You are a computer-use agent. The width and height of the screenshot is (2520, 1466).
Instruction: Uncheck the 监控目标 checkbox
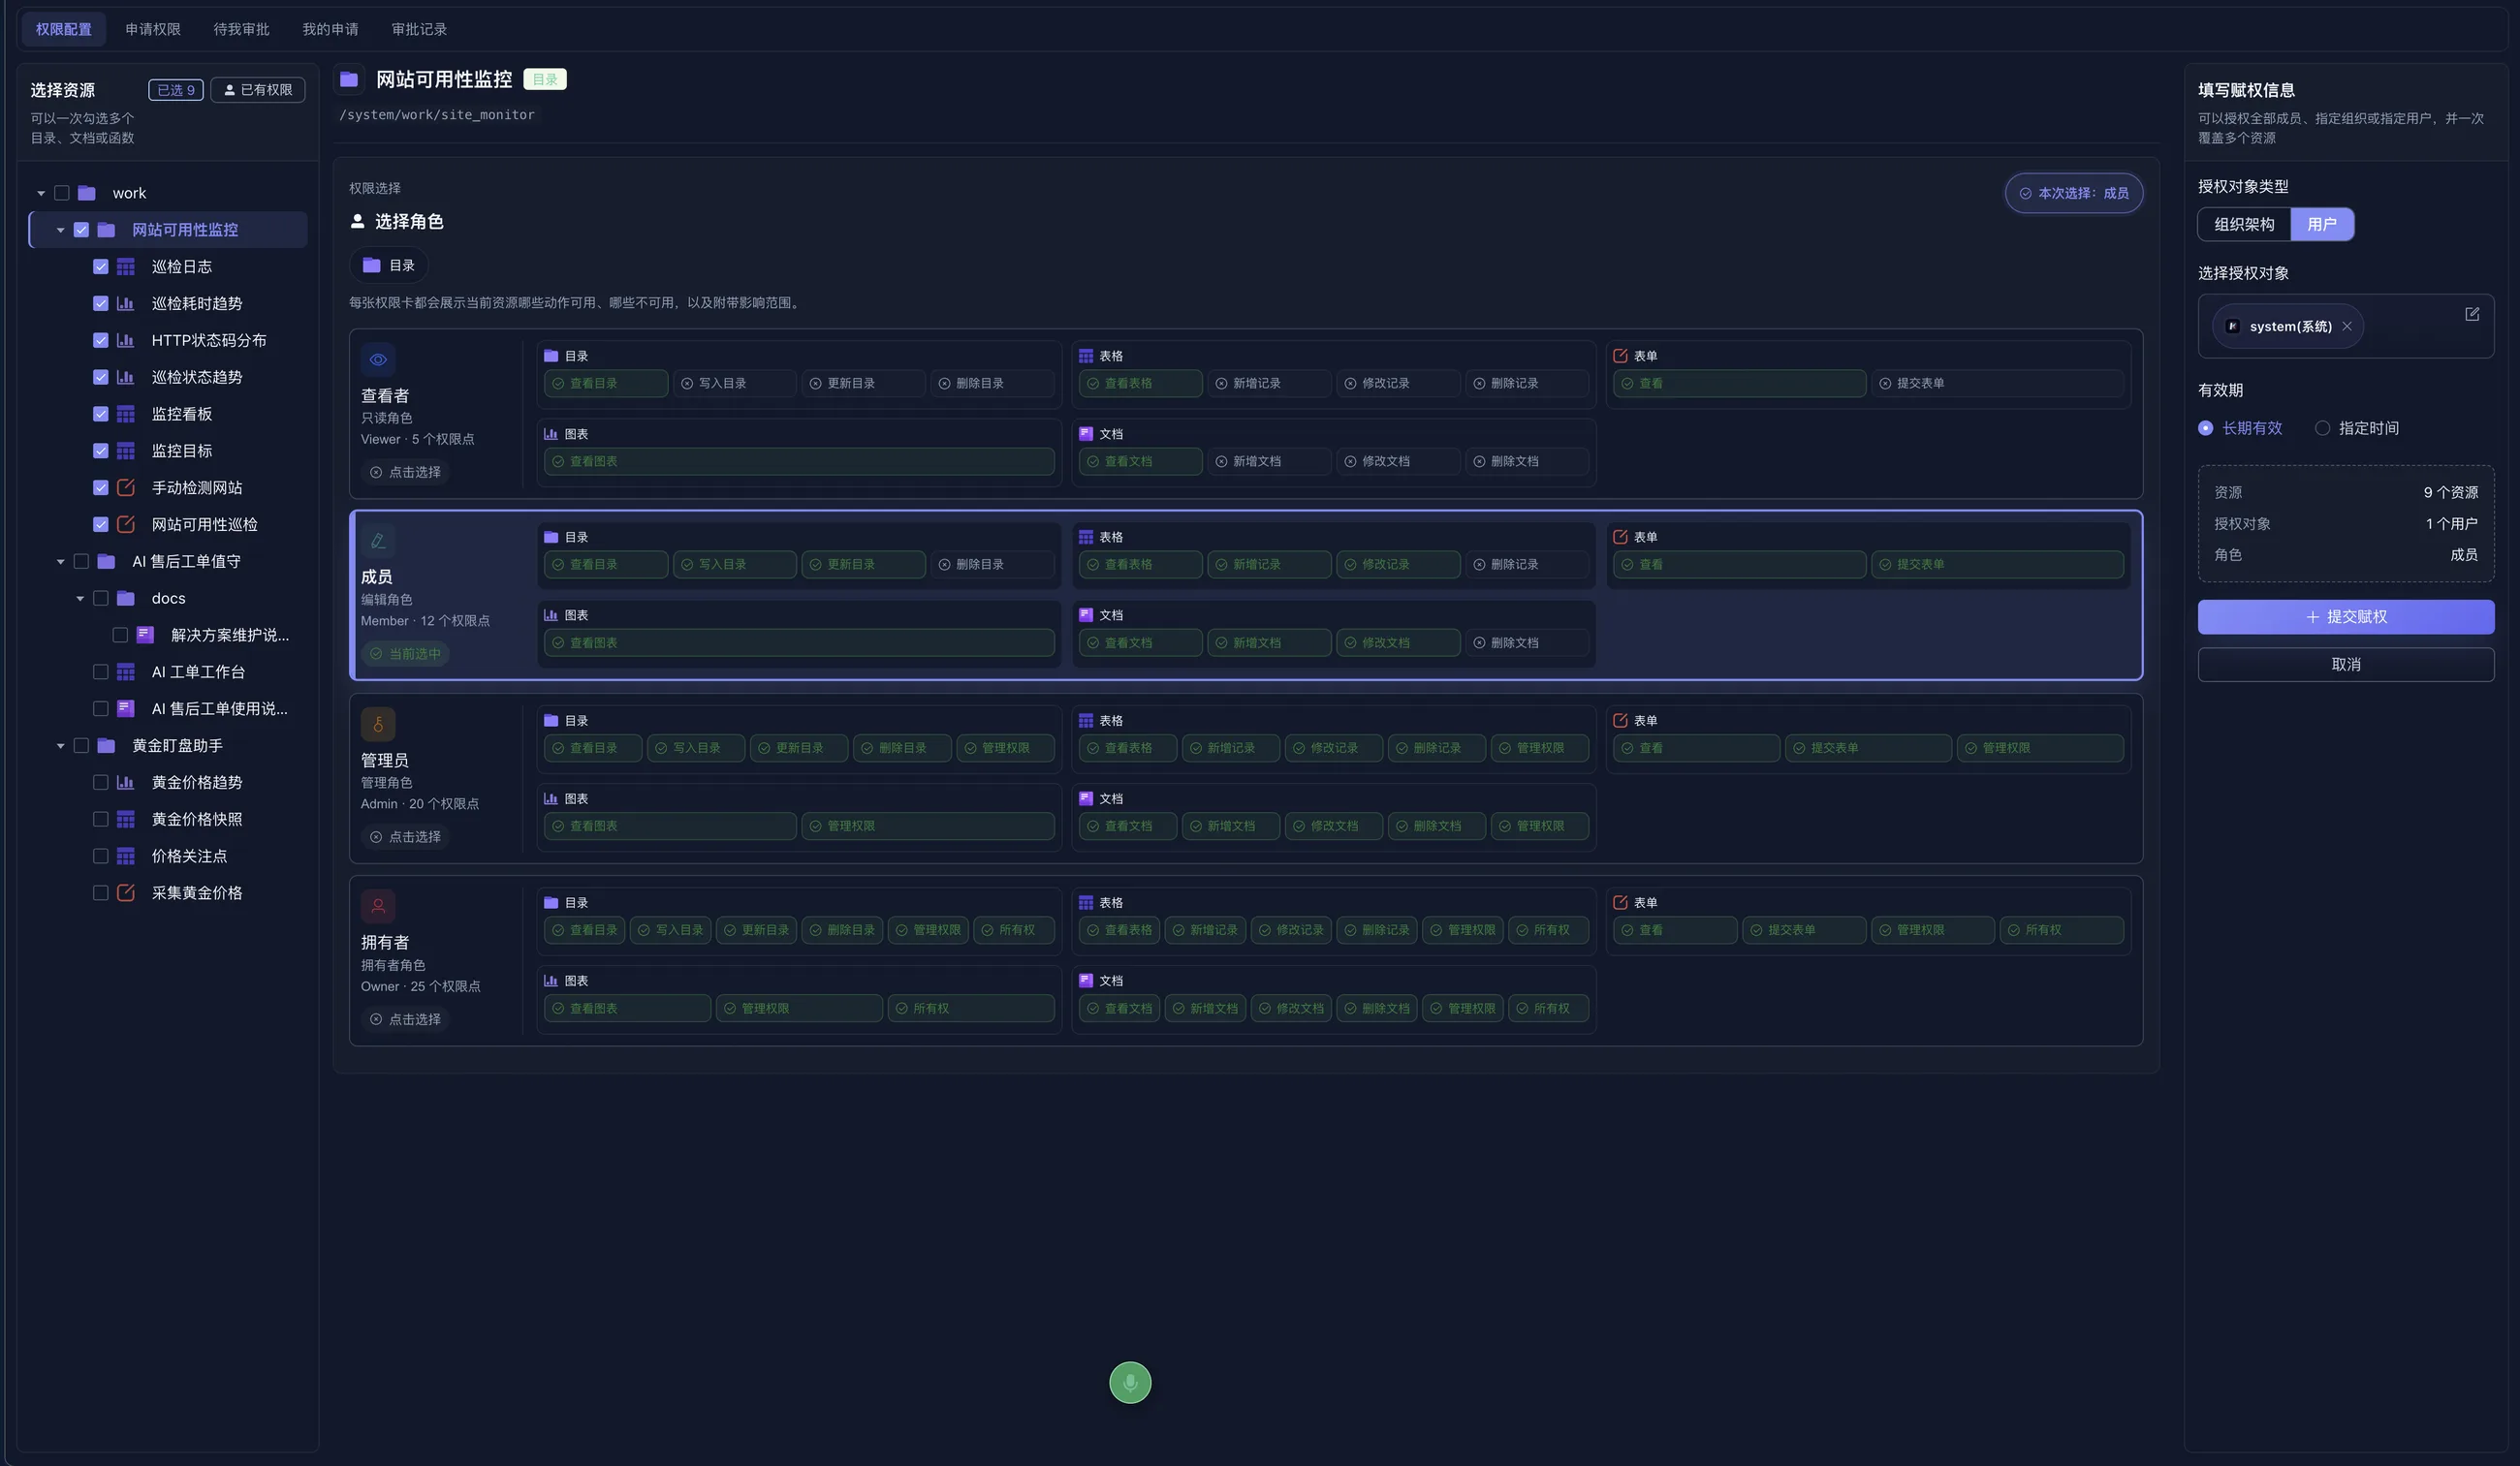pyautogui.click(x=101, y=451)
